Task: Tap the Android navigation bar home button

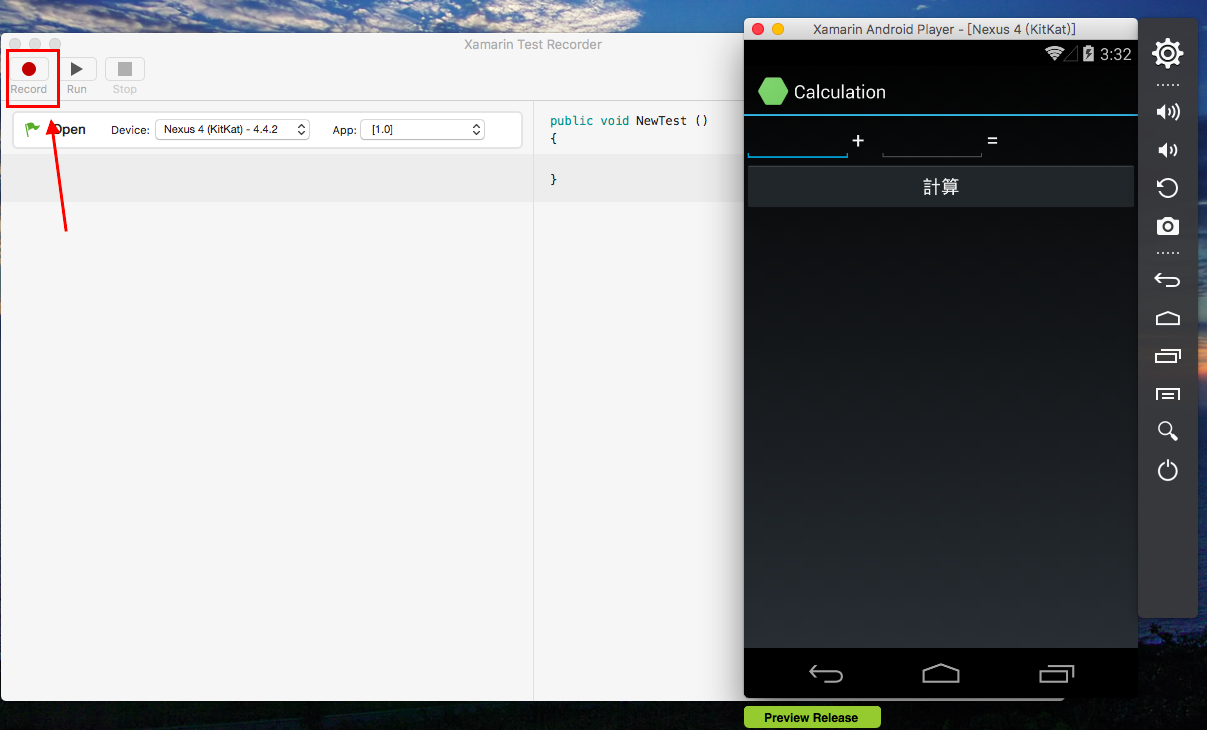Action: (941, 673)
